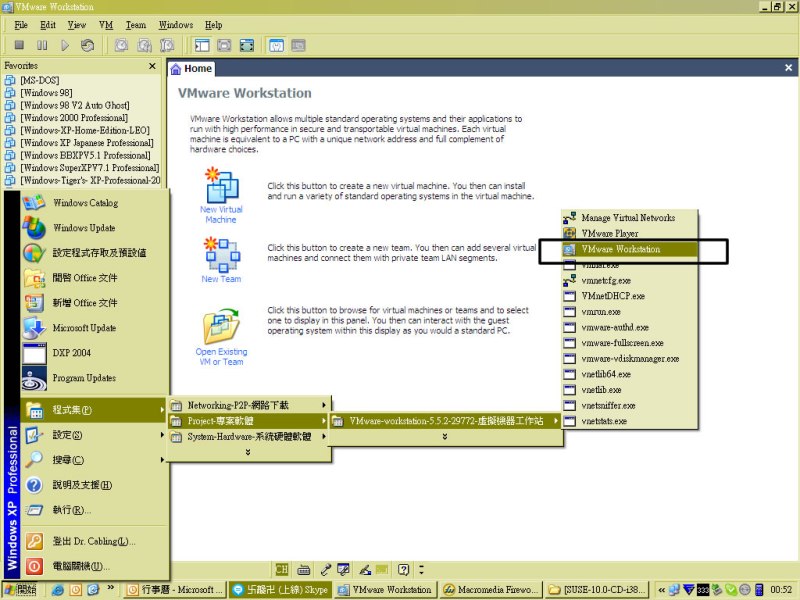This screenshot has height=600, width=800.
Task: Click the Power Off stop toolbar icon
Action: tap(19, 45)
